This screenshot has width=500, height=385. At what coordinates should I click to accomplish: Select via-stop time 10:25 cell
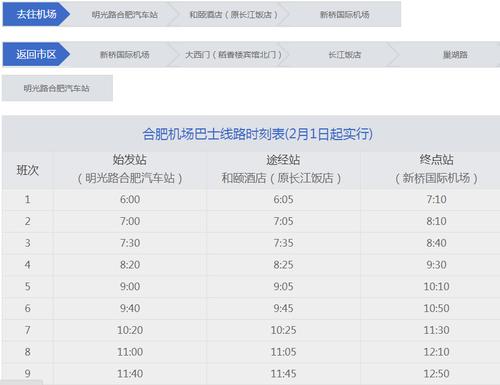click(x=283, y=330)
